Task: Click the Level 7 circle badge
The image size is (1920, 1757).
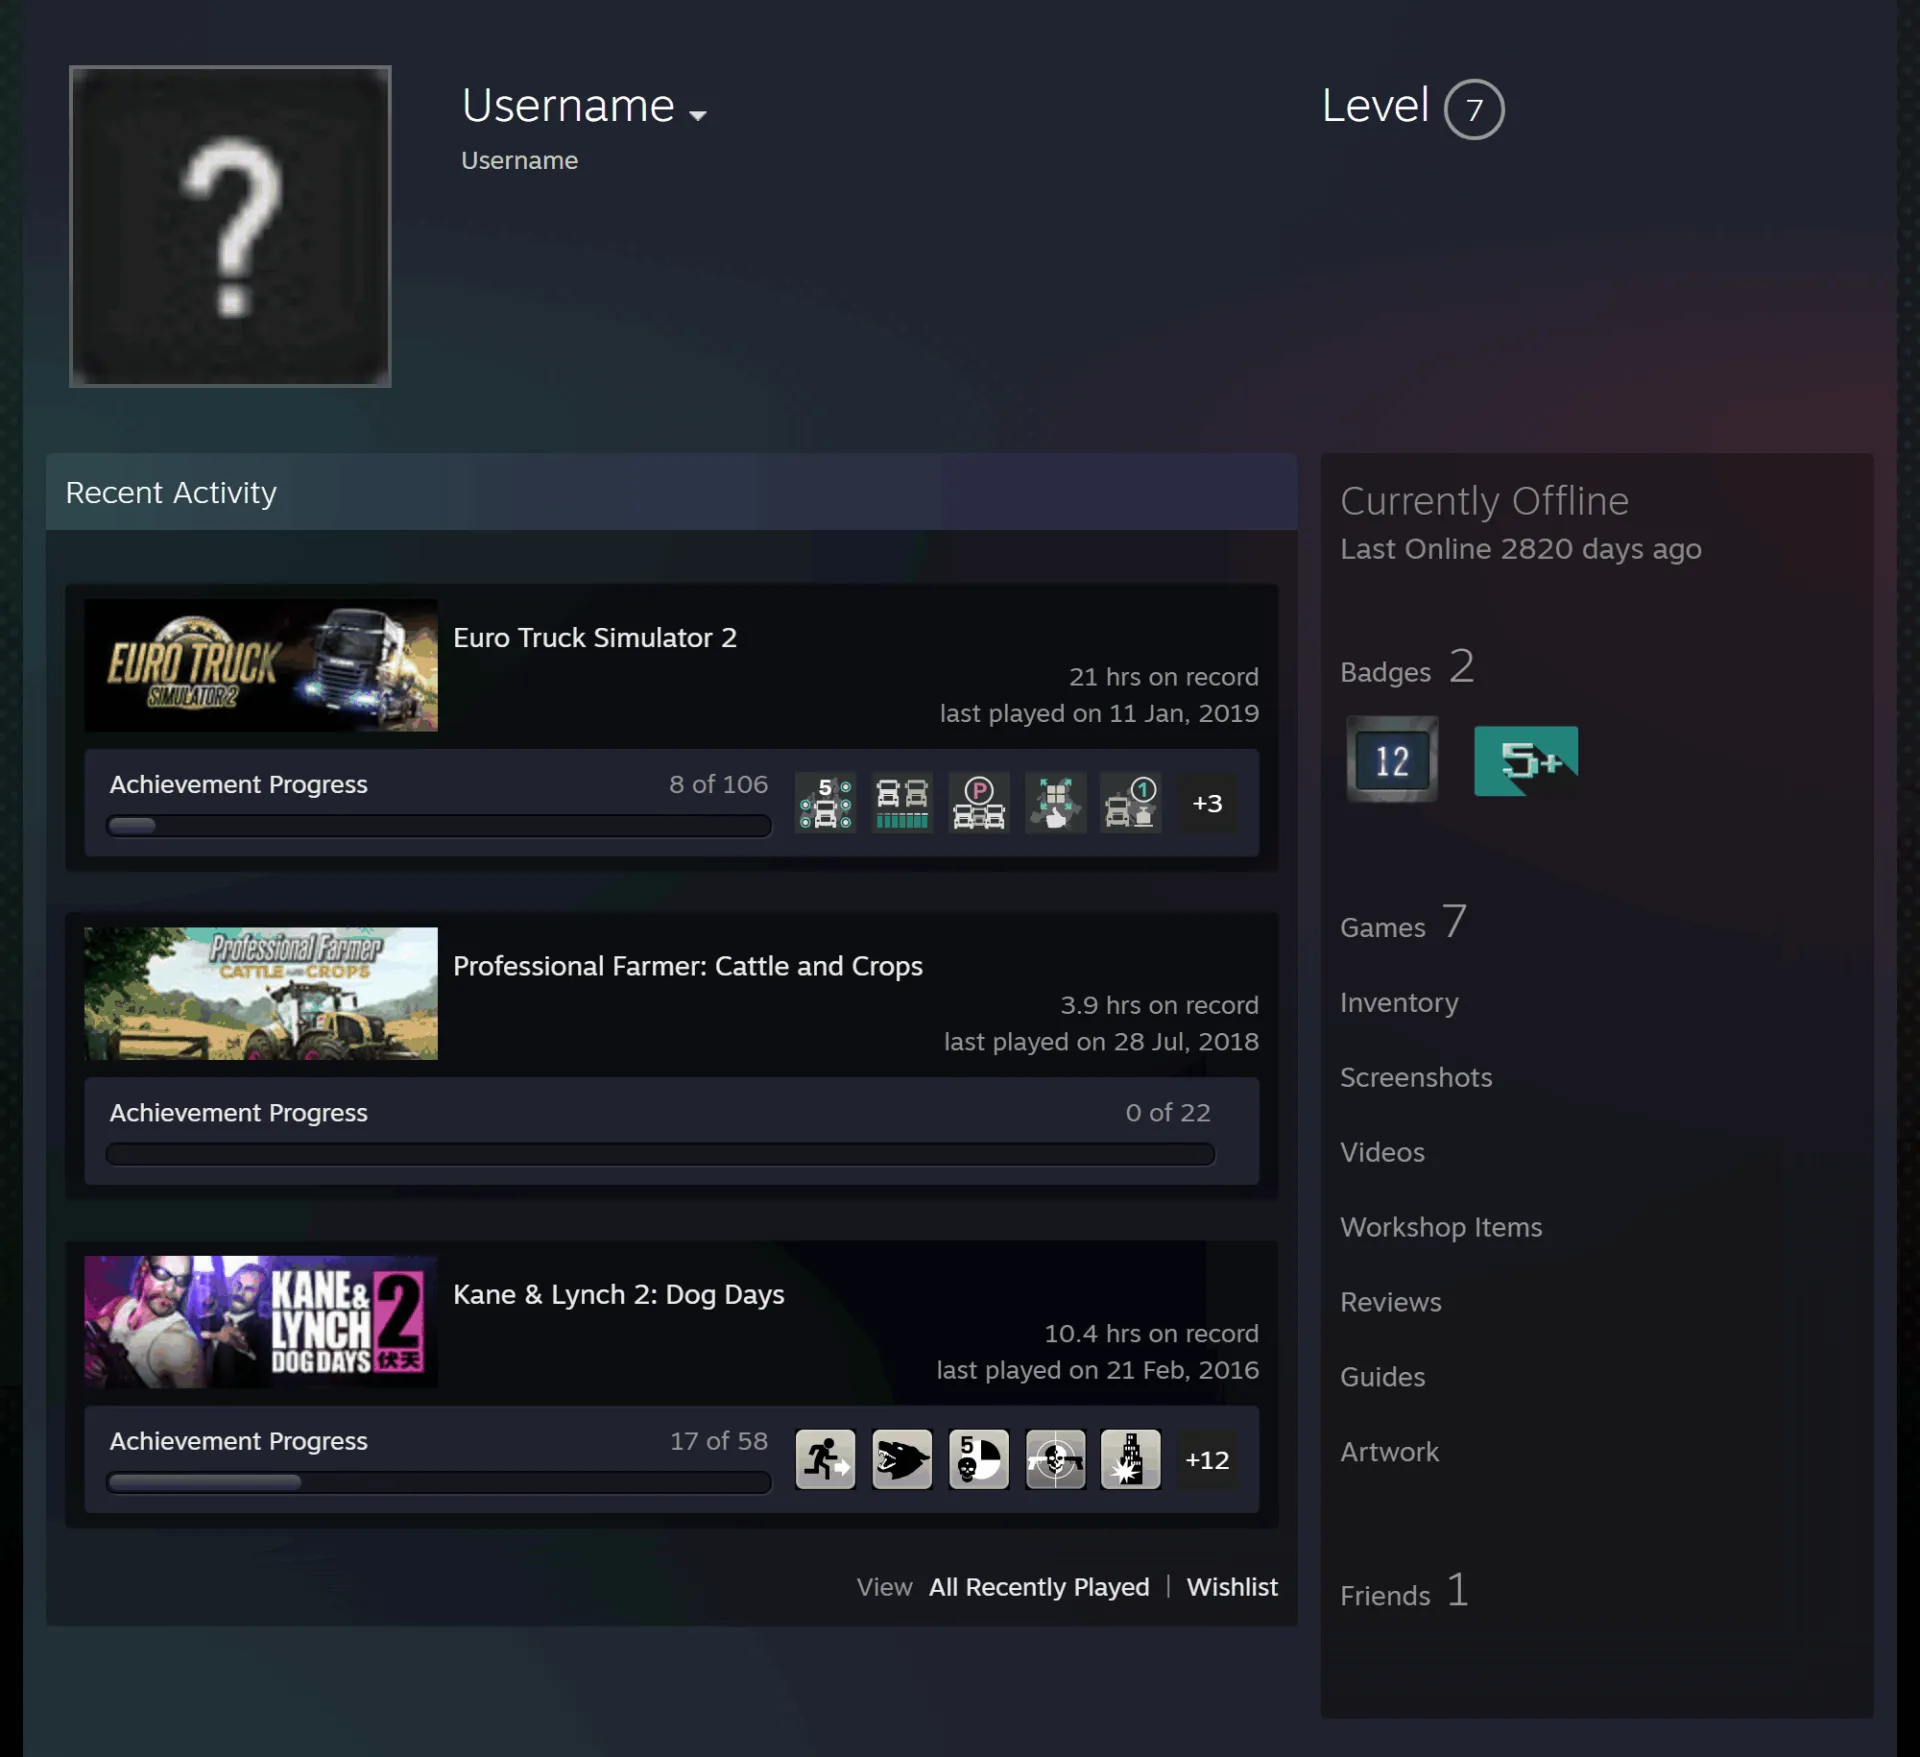Action: [x=1473, y=109]
